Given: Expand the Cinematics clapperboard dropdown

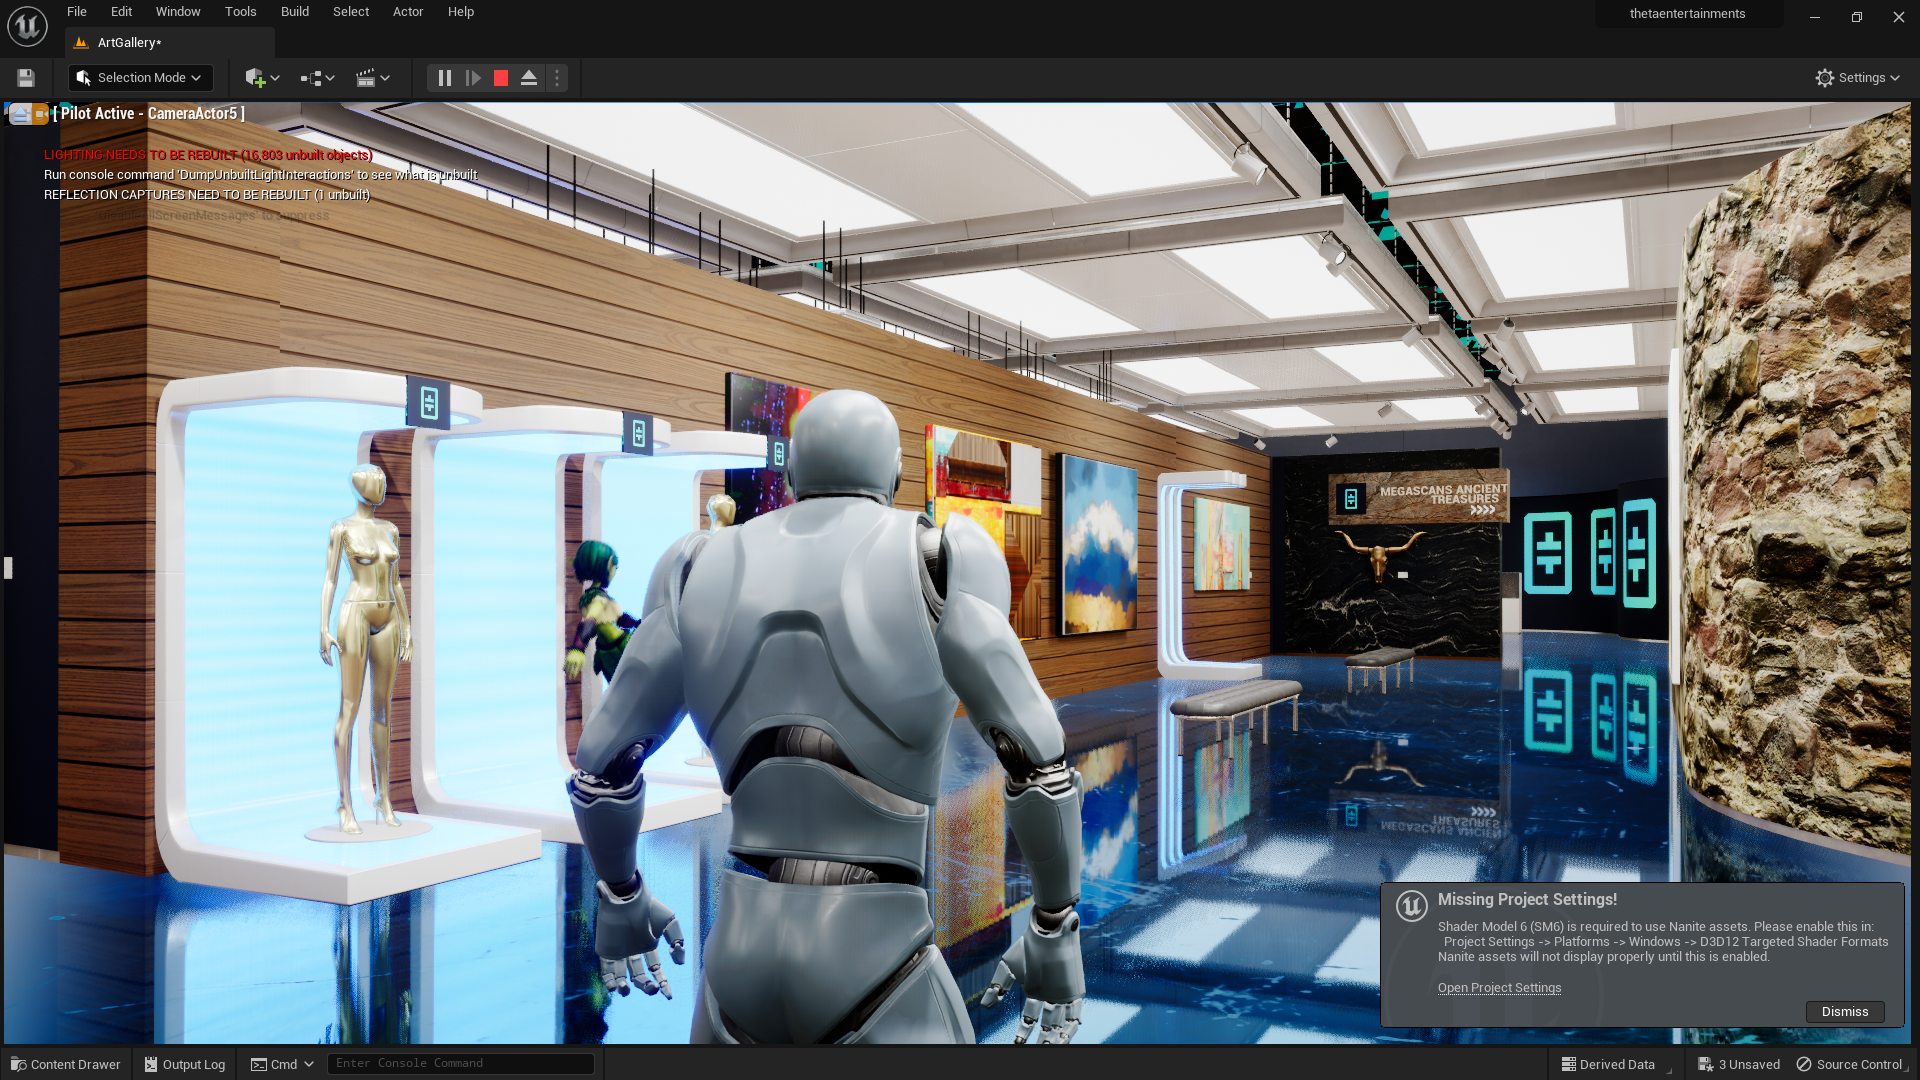Looking at the screenshot, I should tap(372, 78).
